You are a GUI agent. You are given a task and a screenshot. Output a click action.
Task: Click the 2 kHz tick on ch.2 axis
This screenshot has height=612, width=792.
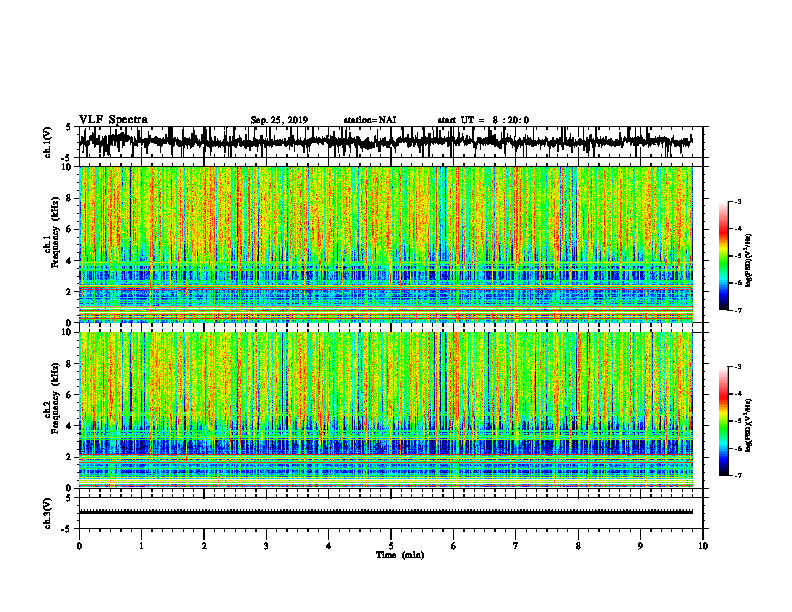(69, 457)
